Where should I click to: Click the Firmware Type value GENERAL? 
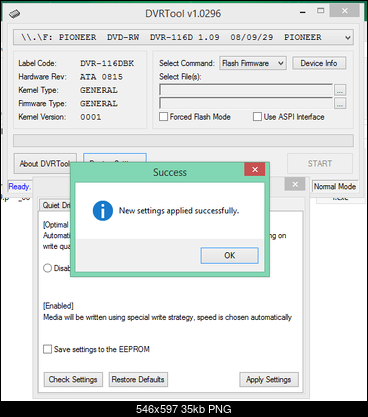click(99, 104)
